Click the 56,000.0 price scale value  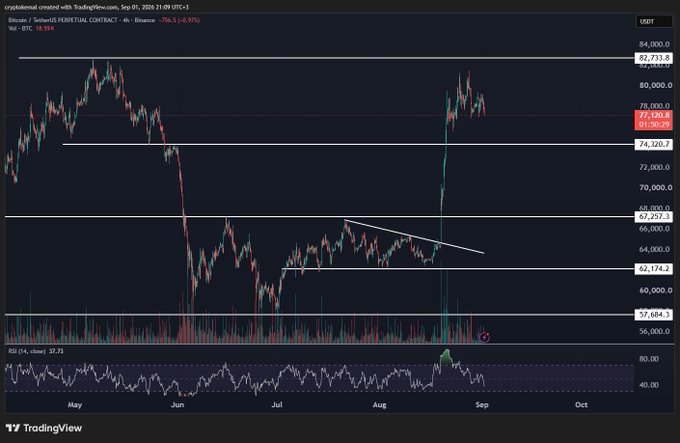[655, 331]
